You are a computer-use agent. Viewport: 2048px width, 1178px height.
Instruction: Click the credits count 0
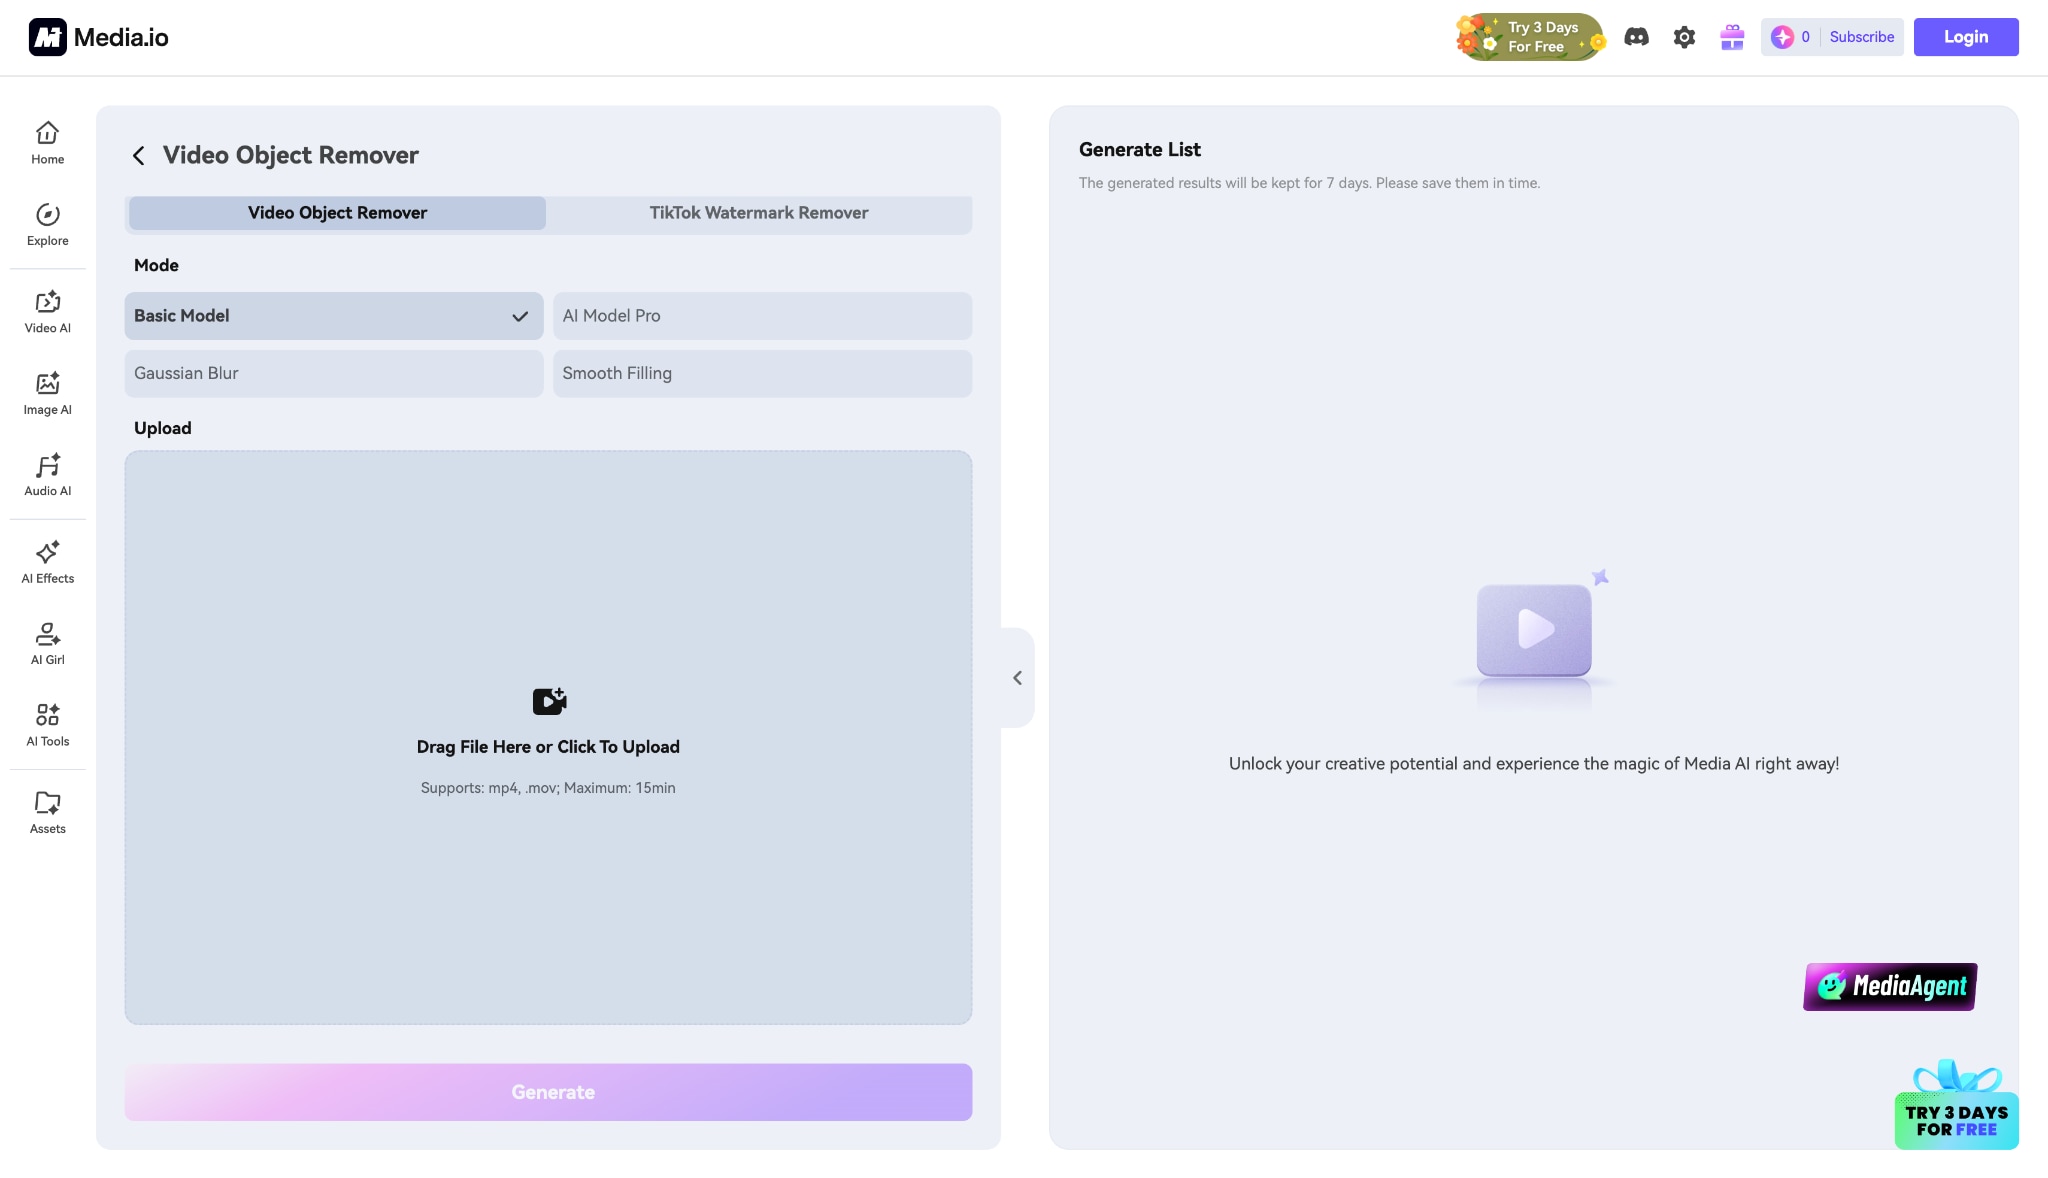pos(1805,37)
